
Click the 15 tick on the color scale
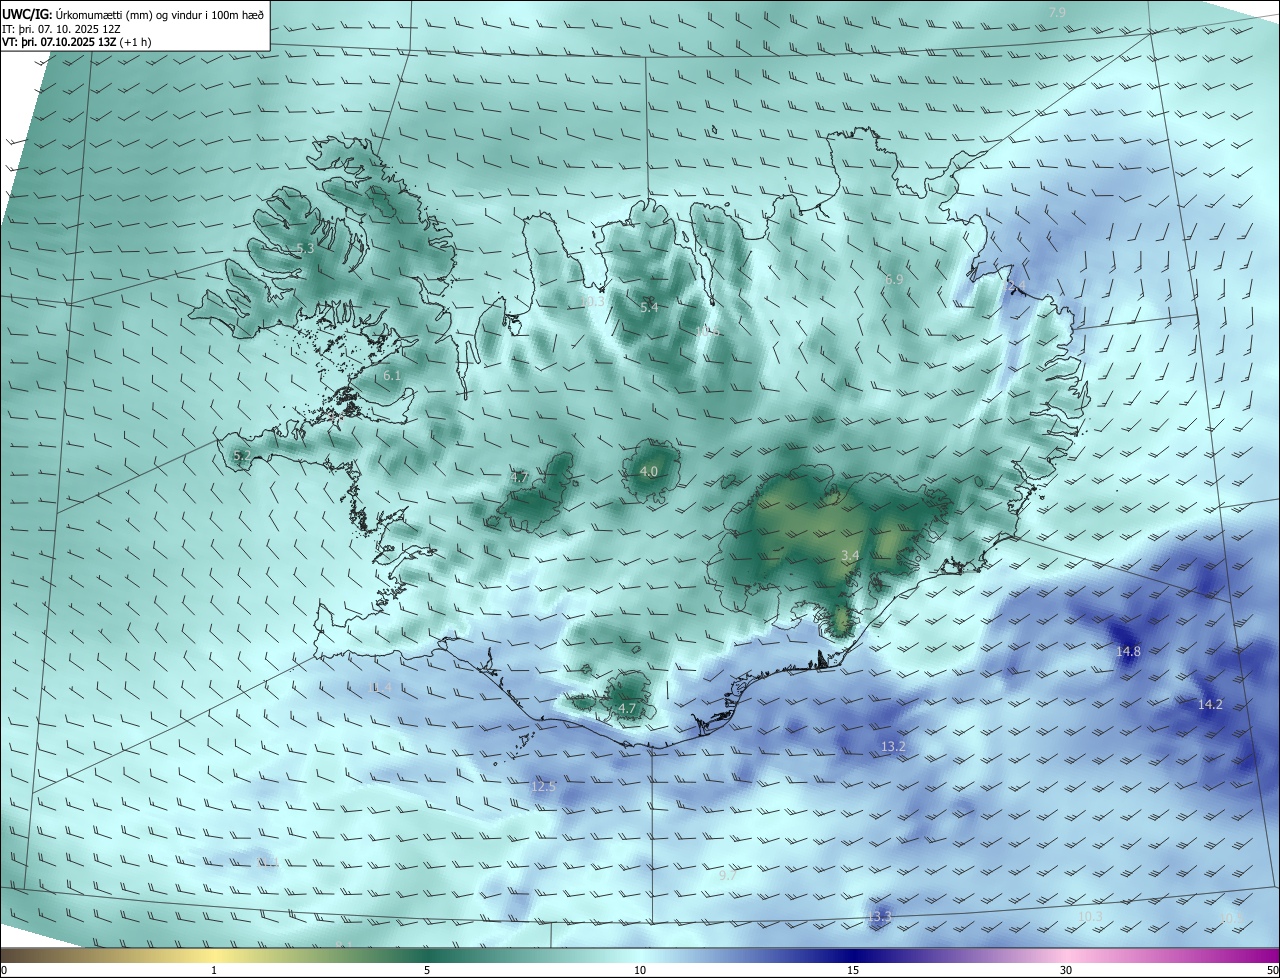click(853, 970)
